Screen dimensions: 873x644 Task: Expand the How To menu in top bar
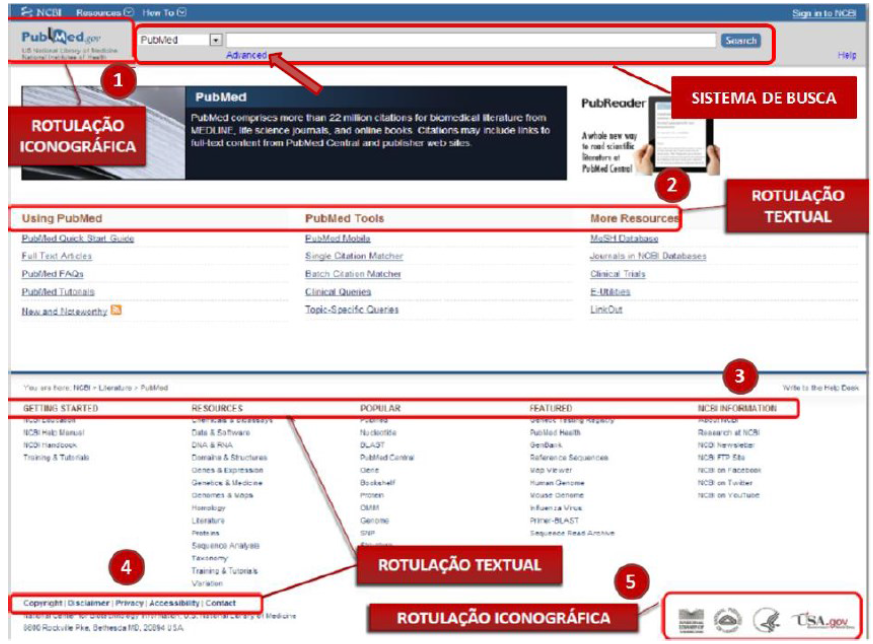click(x=163, y=13)
